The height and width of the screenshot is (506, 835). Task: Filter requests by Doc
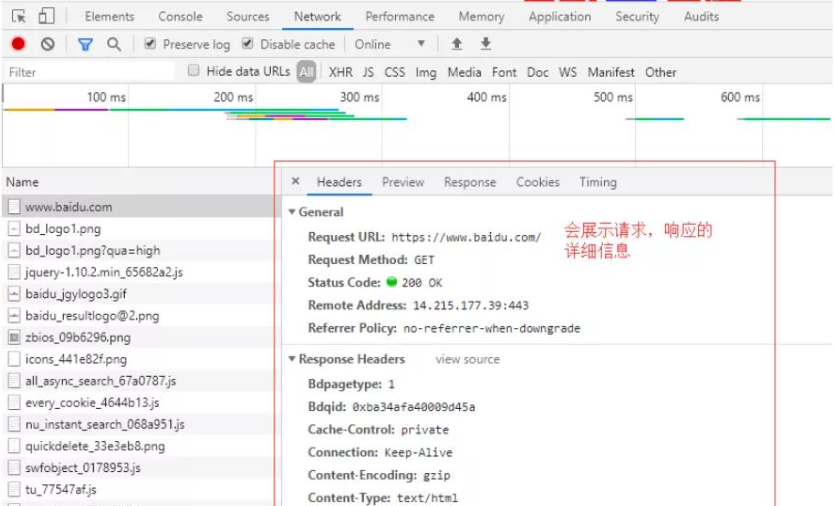[537, 72]
